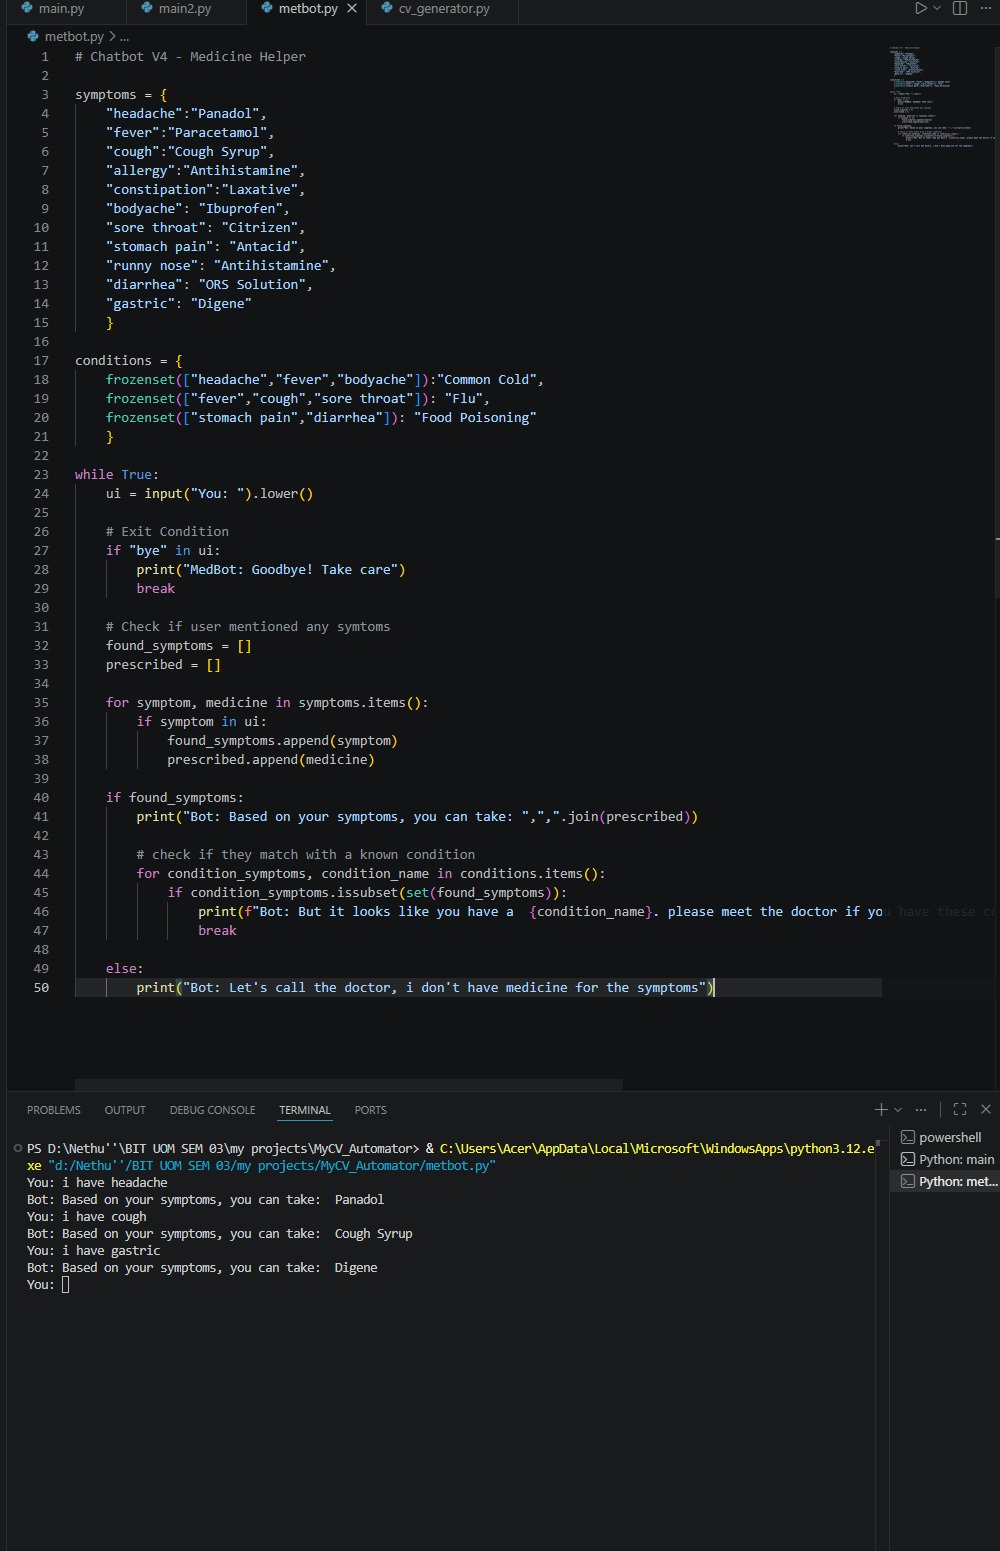Image resolution: width=1000 pixels, height=1551 pixels.
Task: Open the cv_generator.py tab
Action: tap(444, 8)
